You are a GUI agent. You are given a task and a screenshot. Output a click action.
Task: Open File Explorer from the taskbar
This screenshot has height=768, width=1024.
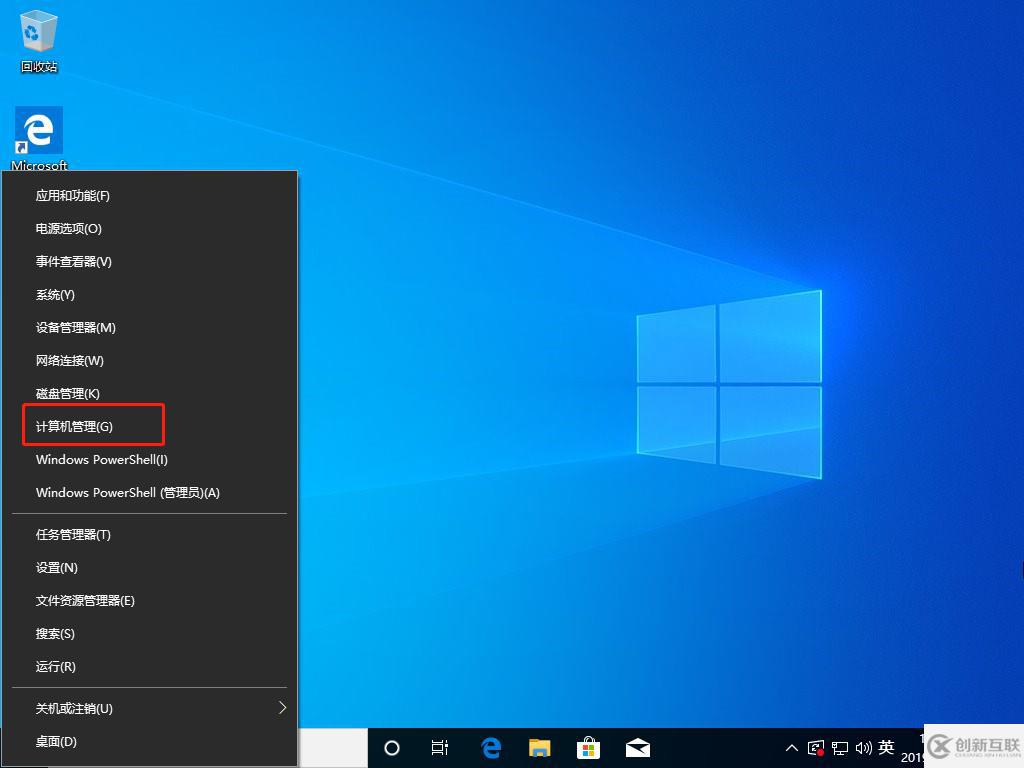[x=539, y=748]
